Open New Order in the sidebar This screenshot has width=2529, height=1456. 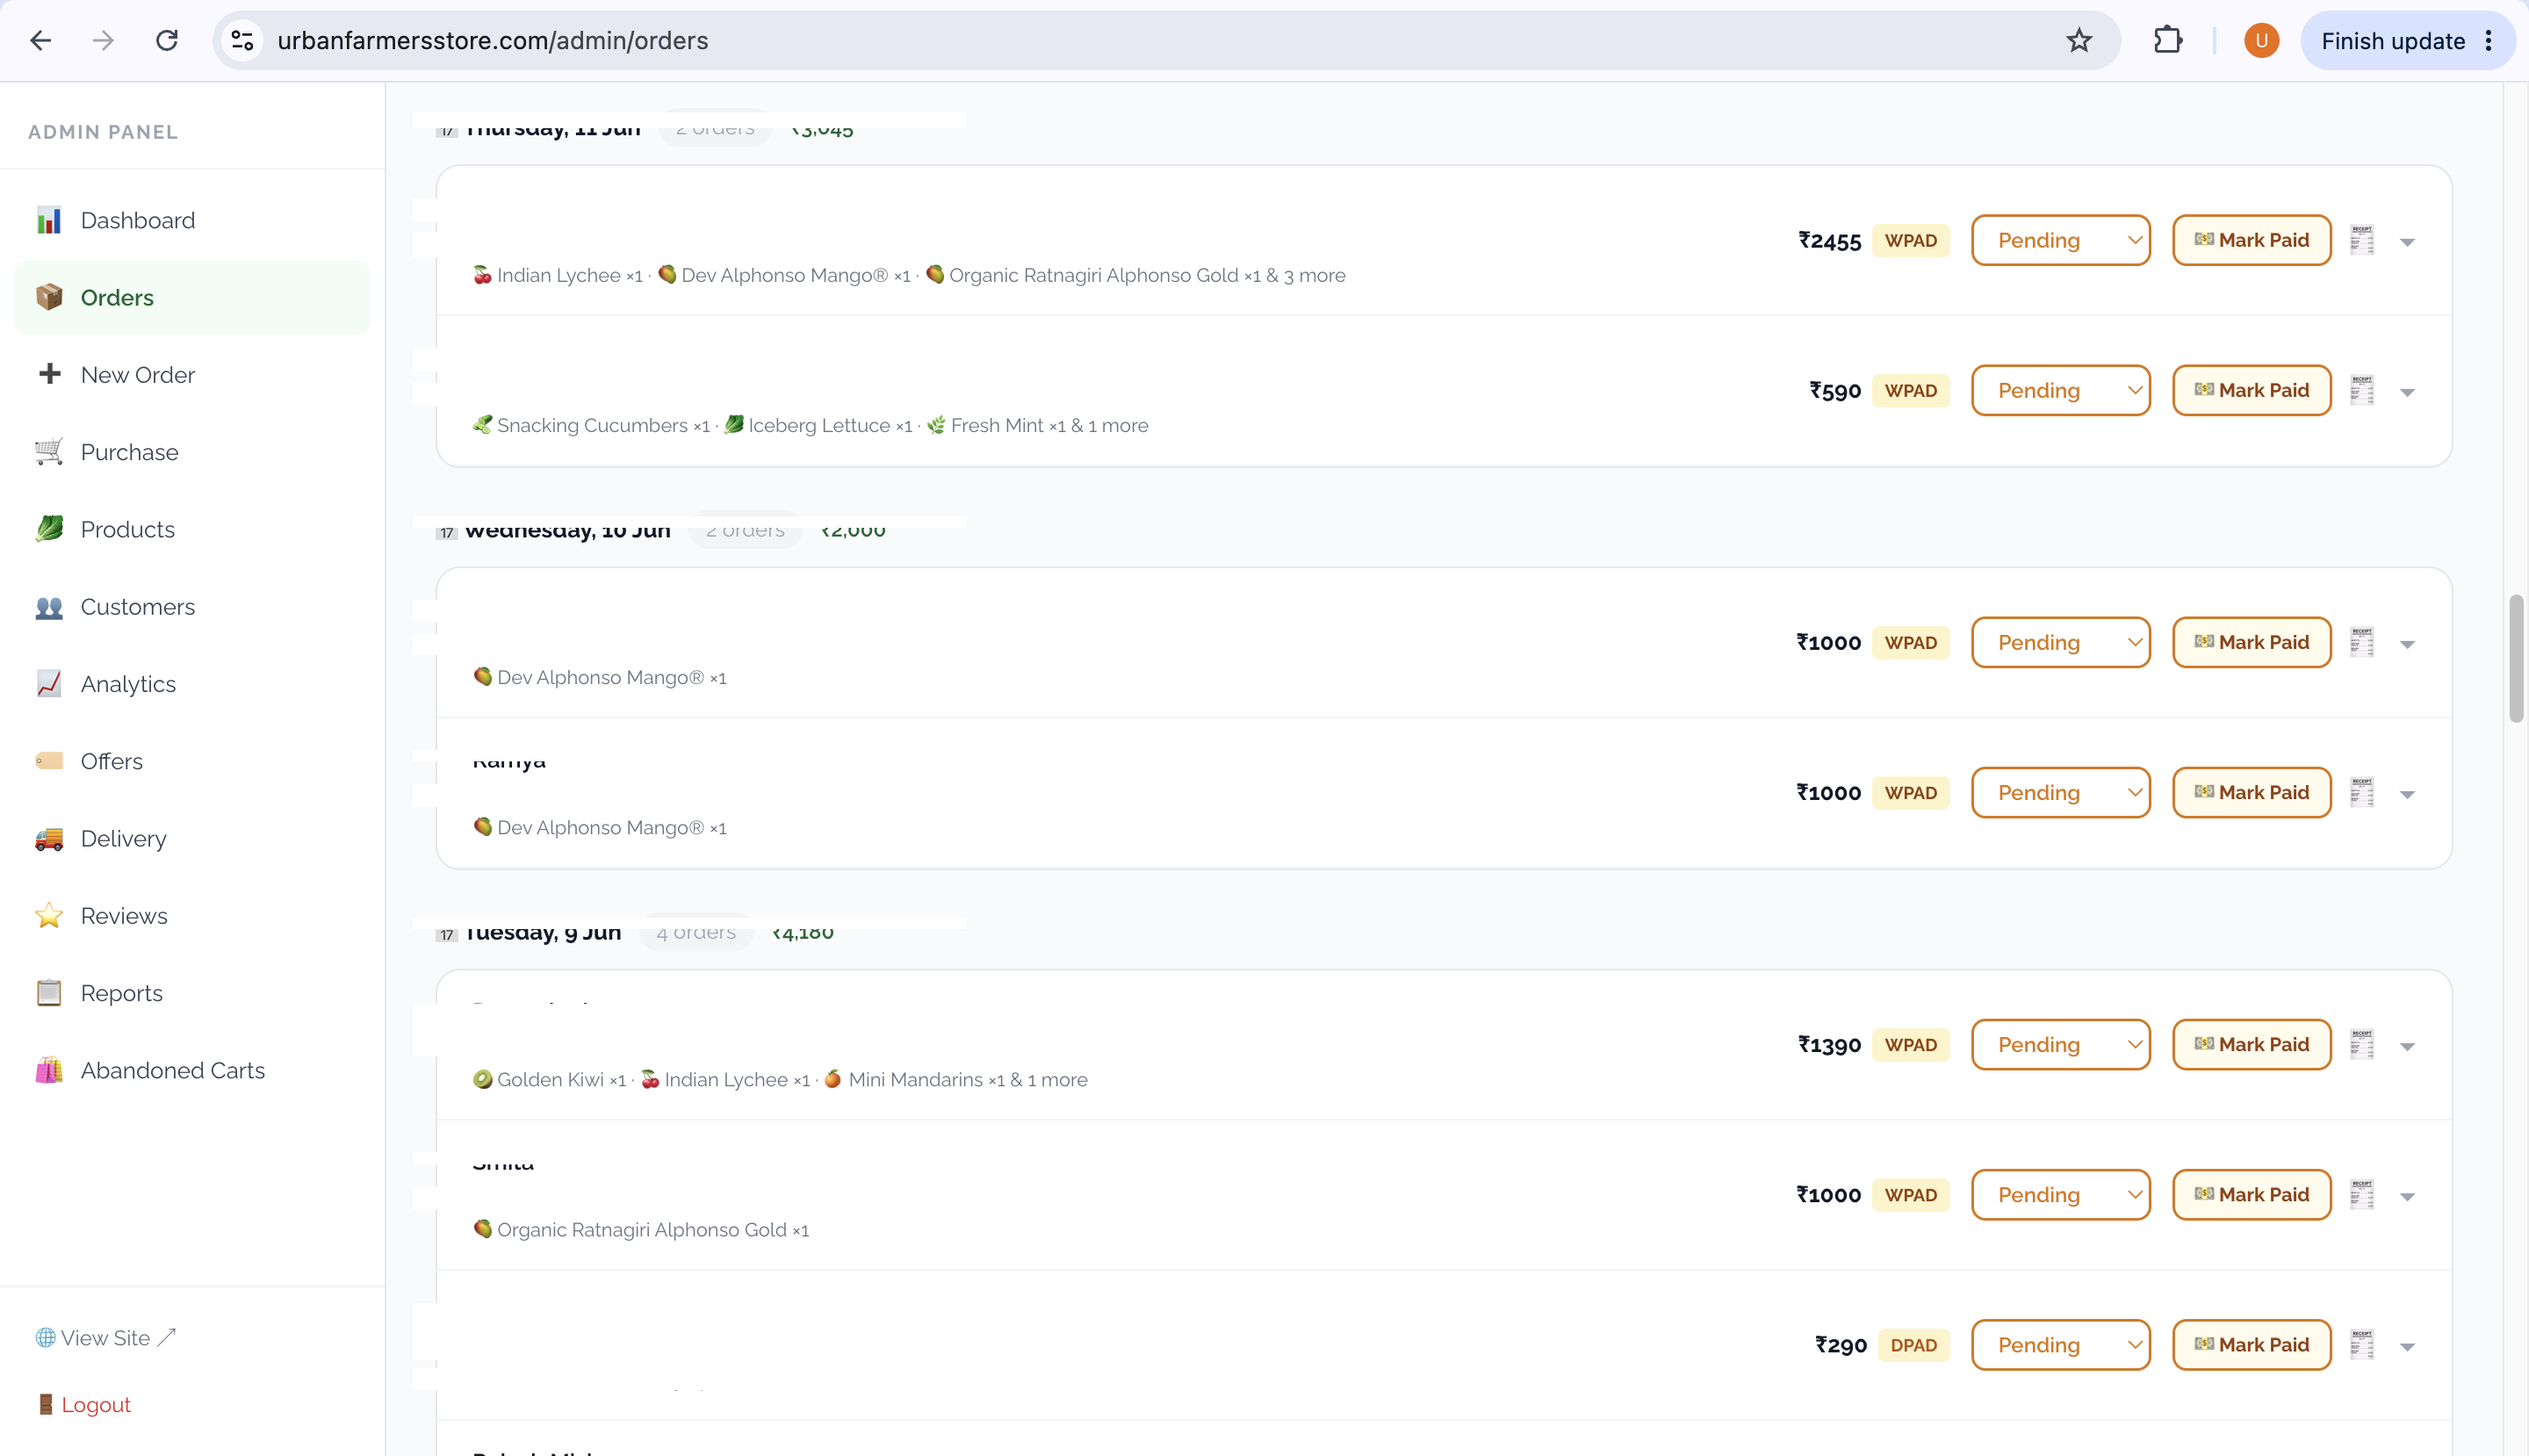(x=192, y=375)
